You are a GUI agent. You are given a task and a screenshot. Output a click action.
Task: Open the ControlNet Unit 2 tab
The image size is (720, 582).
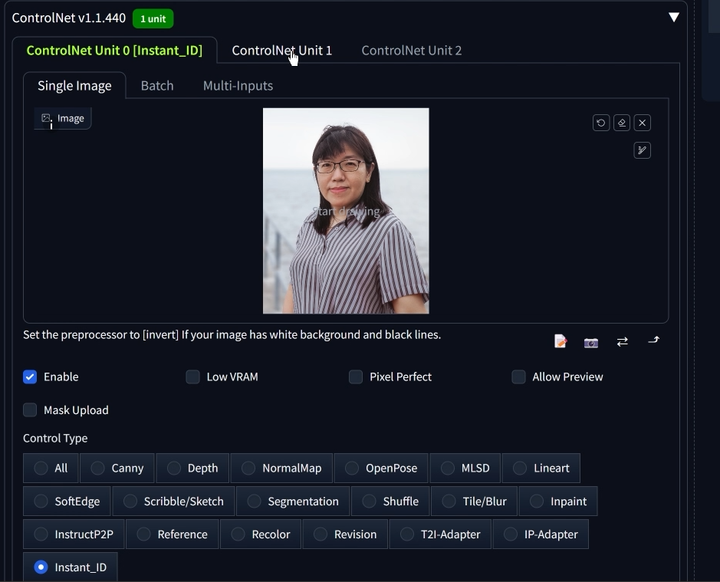(411, 51)
